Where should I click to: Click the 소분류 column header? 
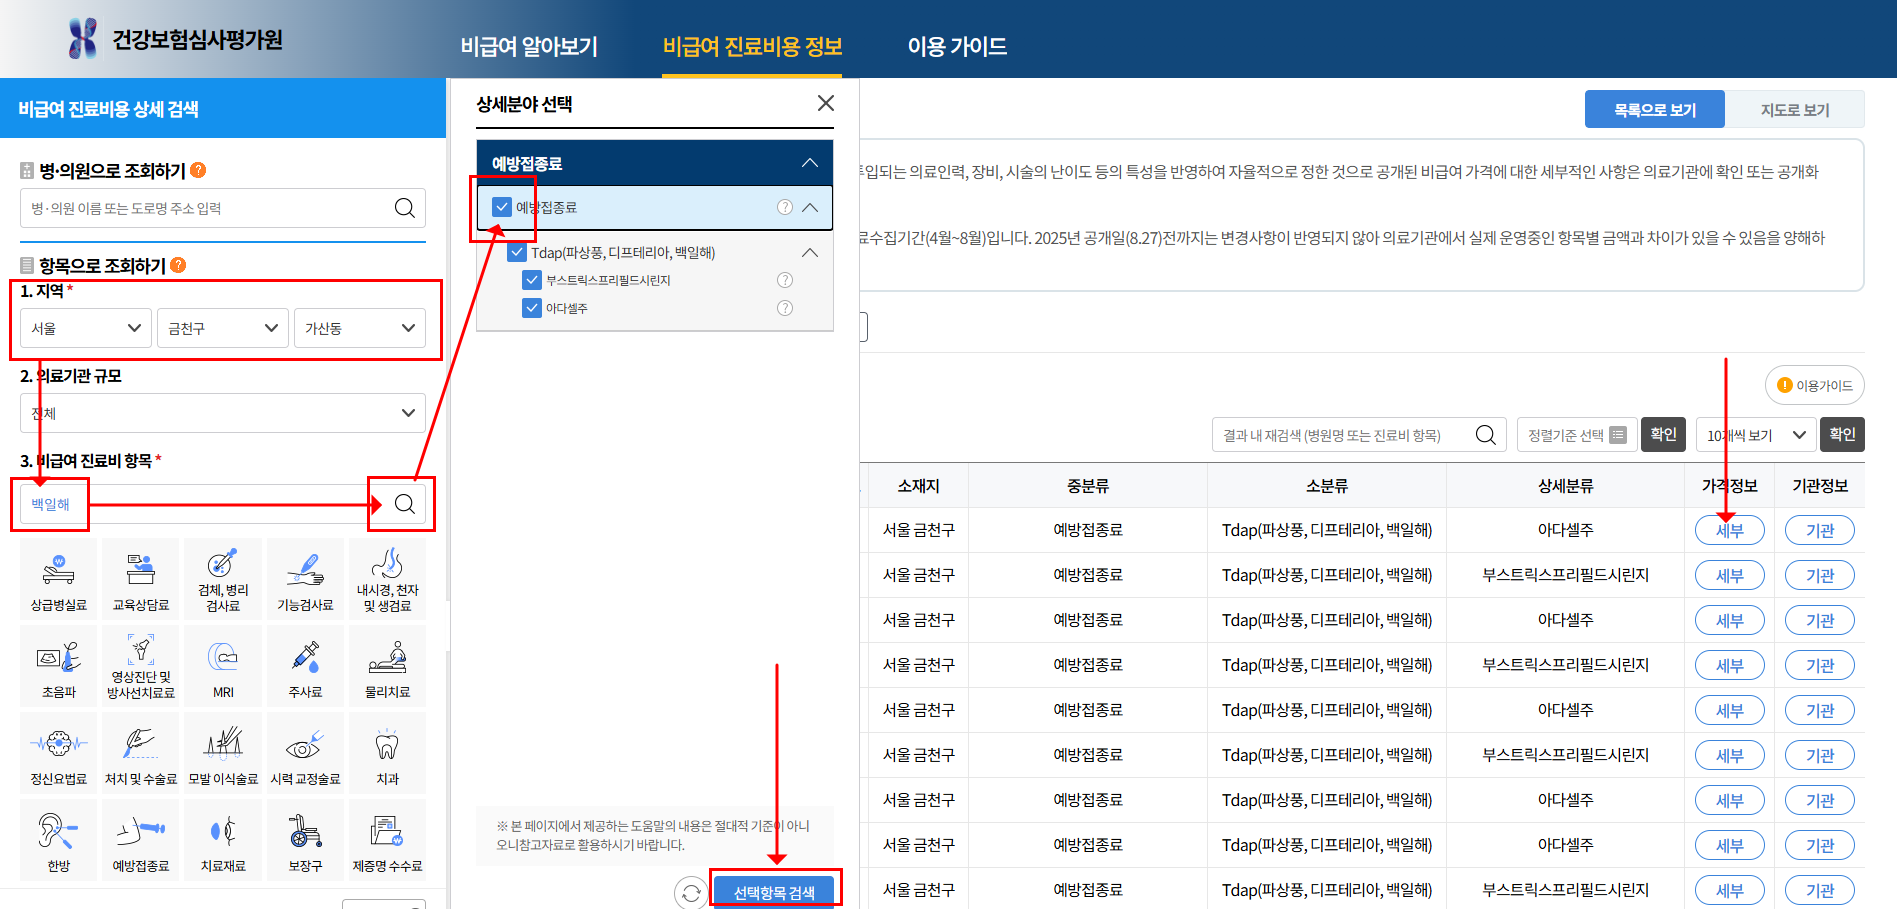point(1327,486)
